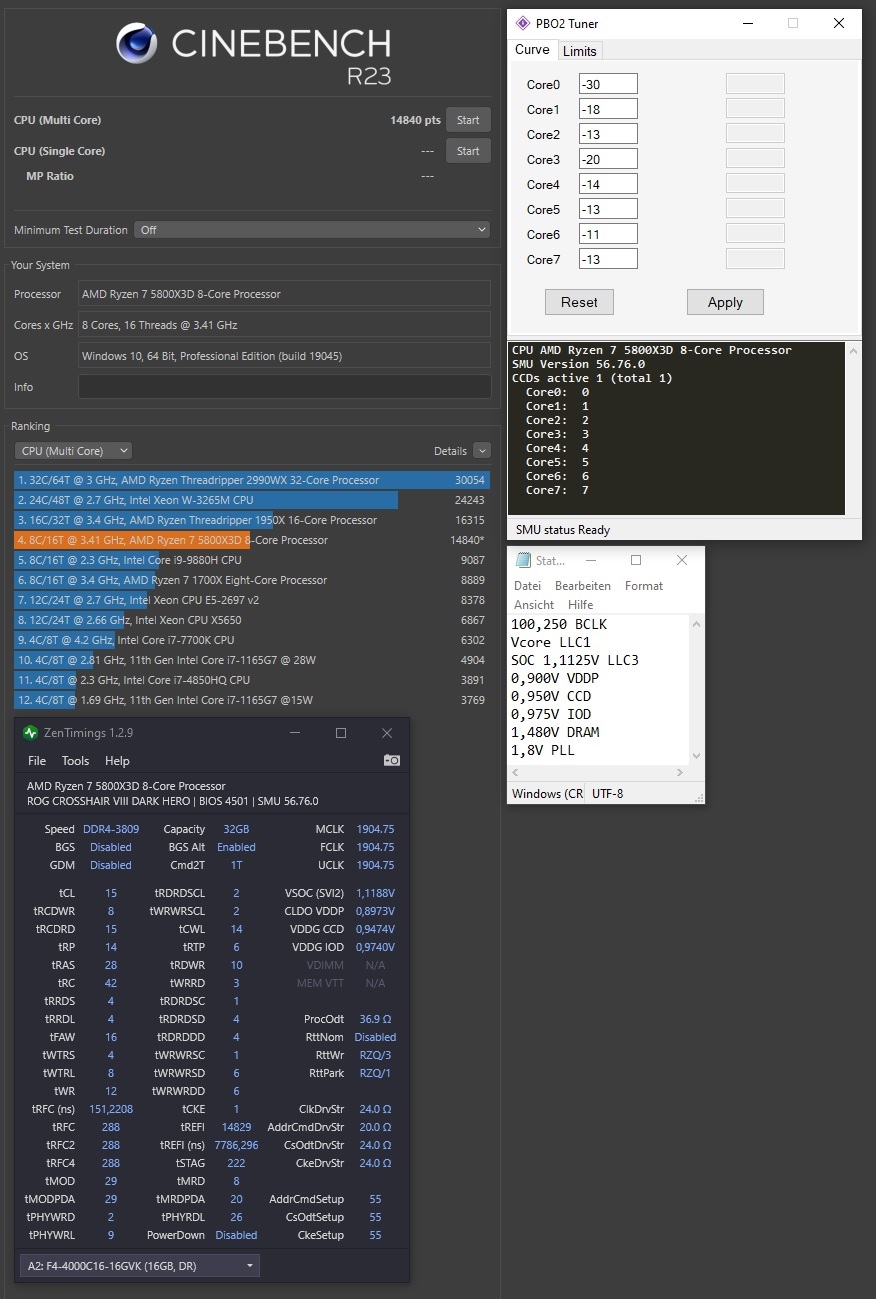Click the Core5 offset field
Viewport: 876px width, 1299px height.
(x=607, y=209)
